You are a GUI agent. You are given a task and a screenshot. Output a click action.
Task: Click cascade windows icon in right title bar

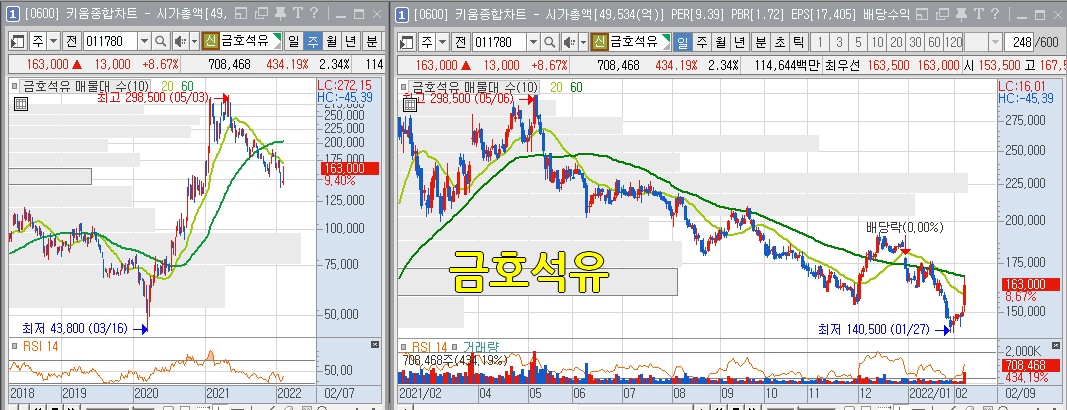point(942,14)
